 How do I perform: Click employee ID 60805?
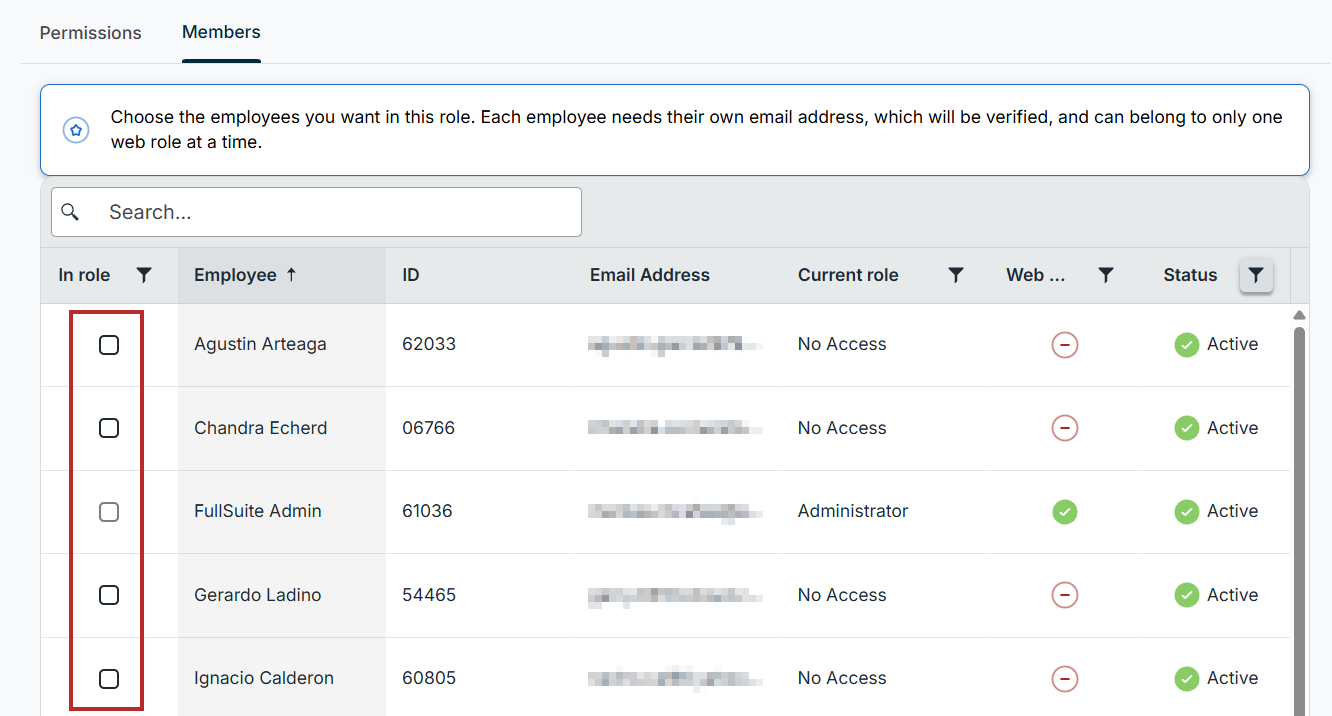pyautogui.click(x=429, y=678)
